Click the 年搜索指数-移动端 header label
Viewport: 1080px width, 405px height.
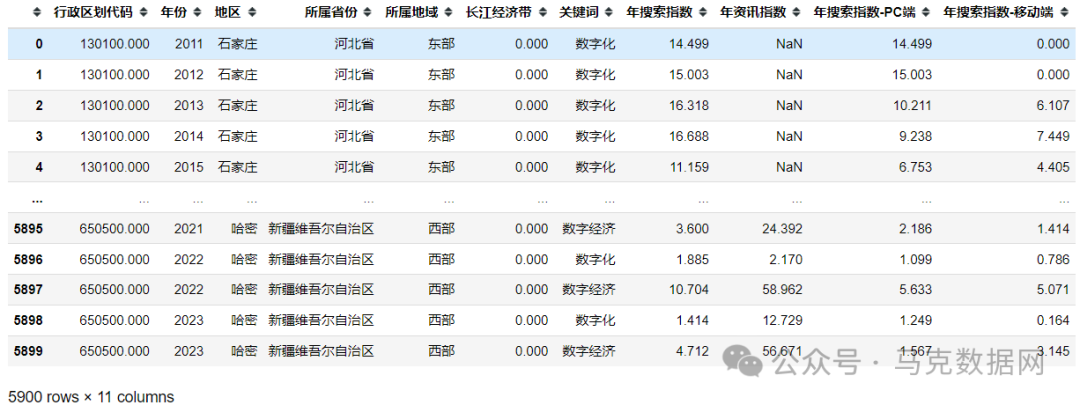click(1000, 12)
